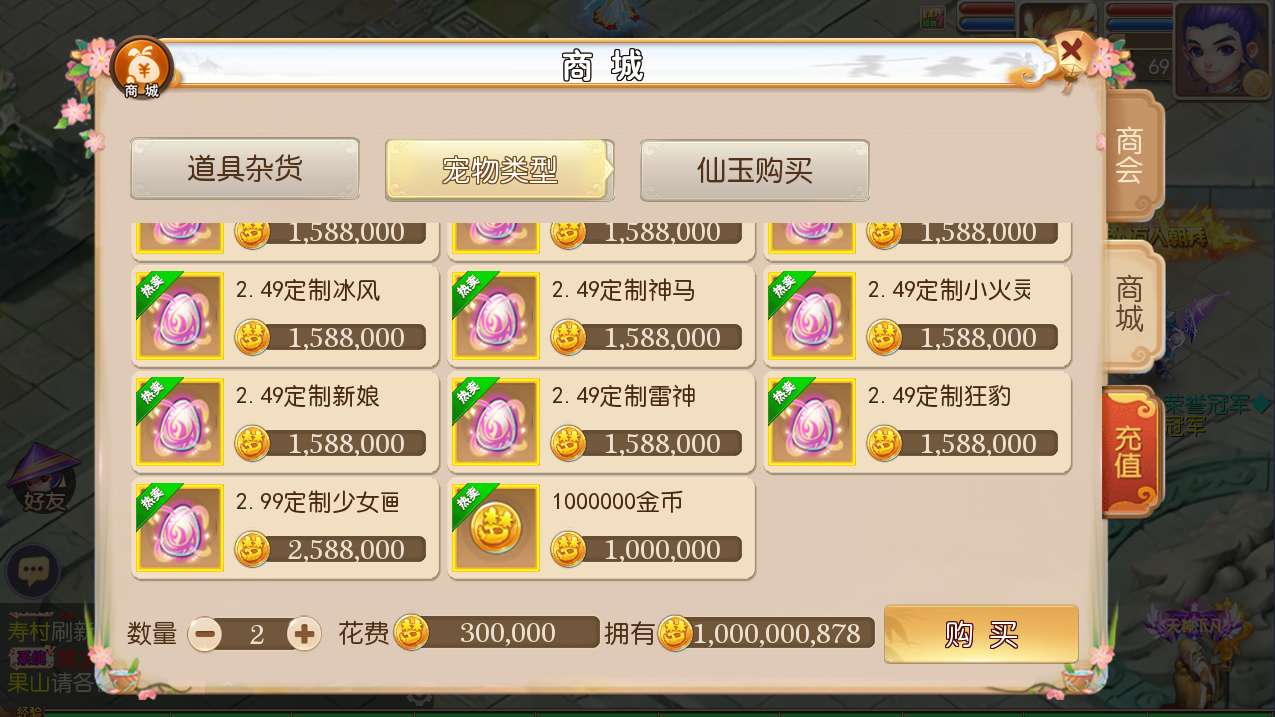This screenshot has width=1275, height=717.
Task: Select the 2.49定制冰风 pet egg icon
Action: 180,316
